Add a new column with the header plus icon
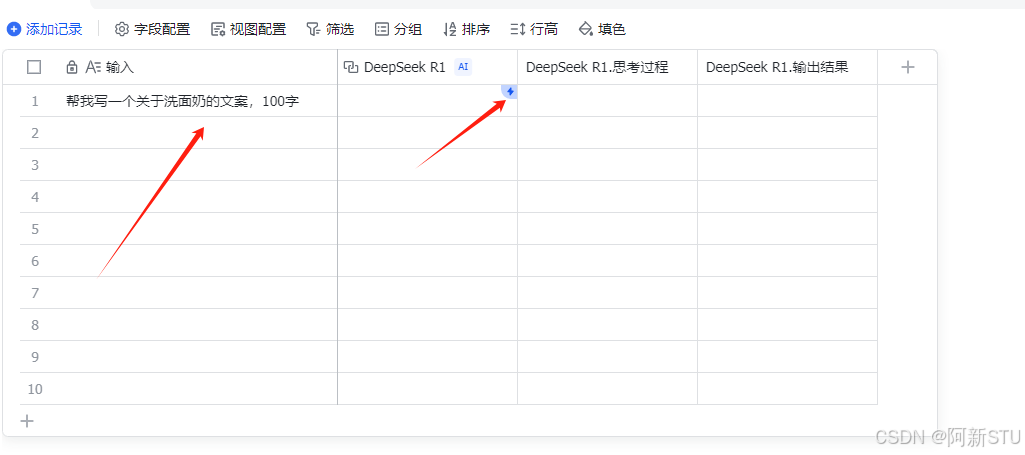 pyautogui.click(x=907, y=67)
